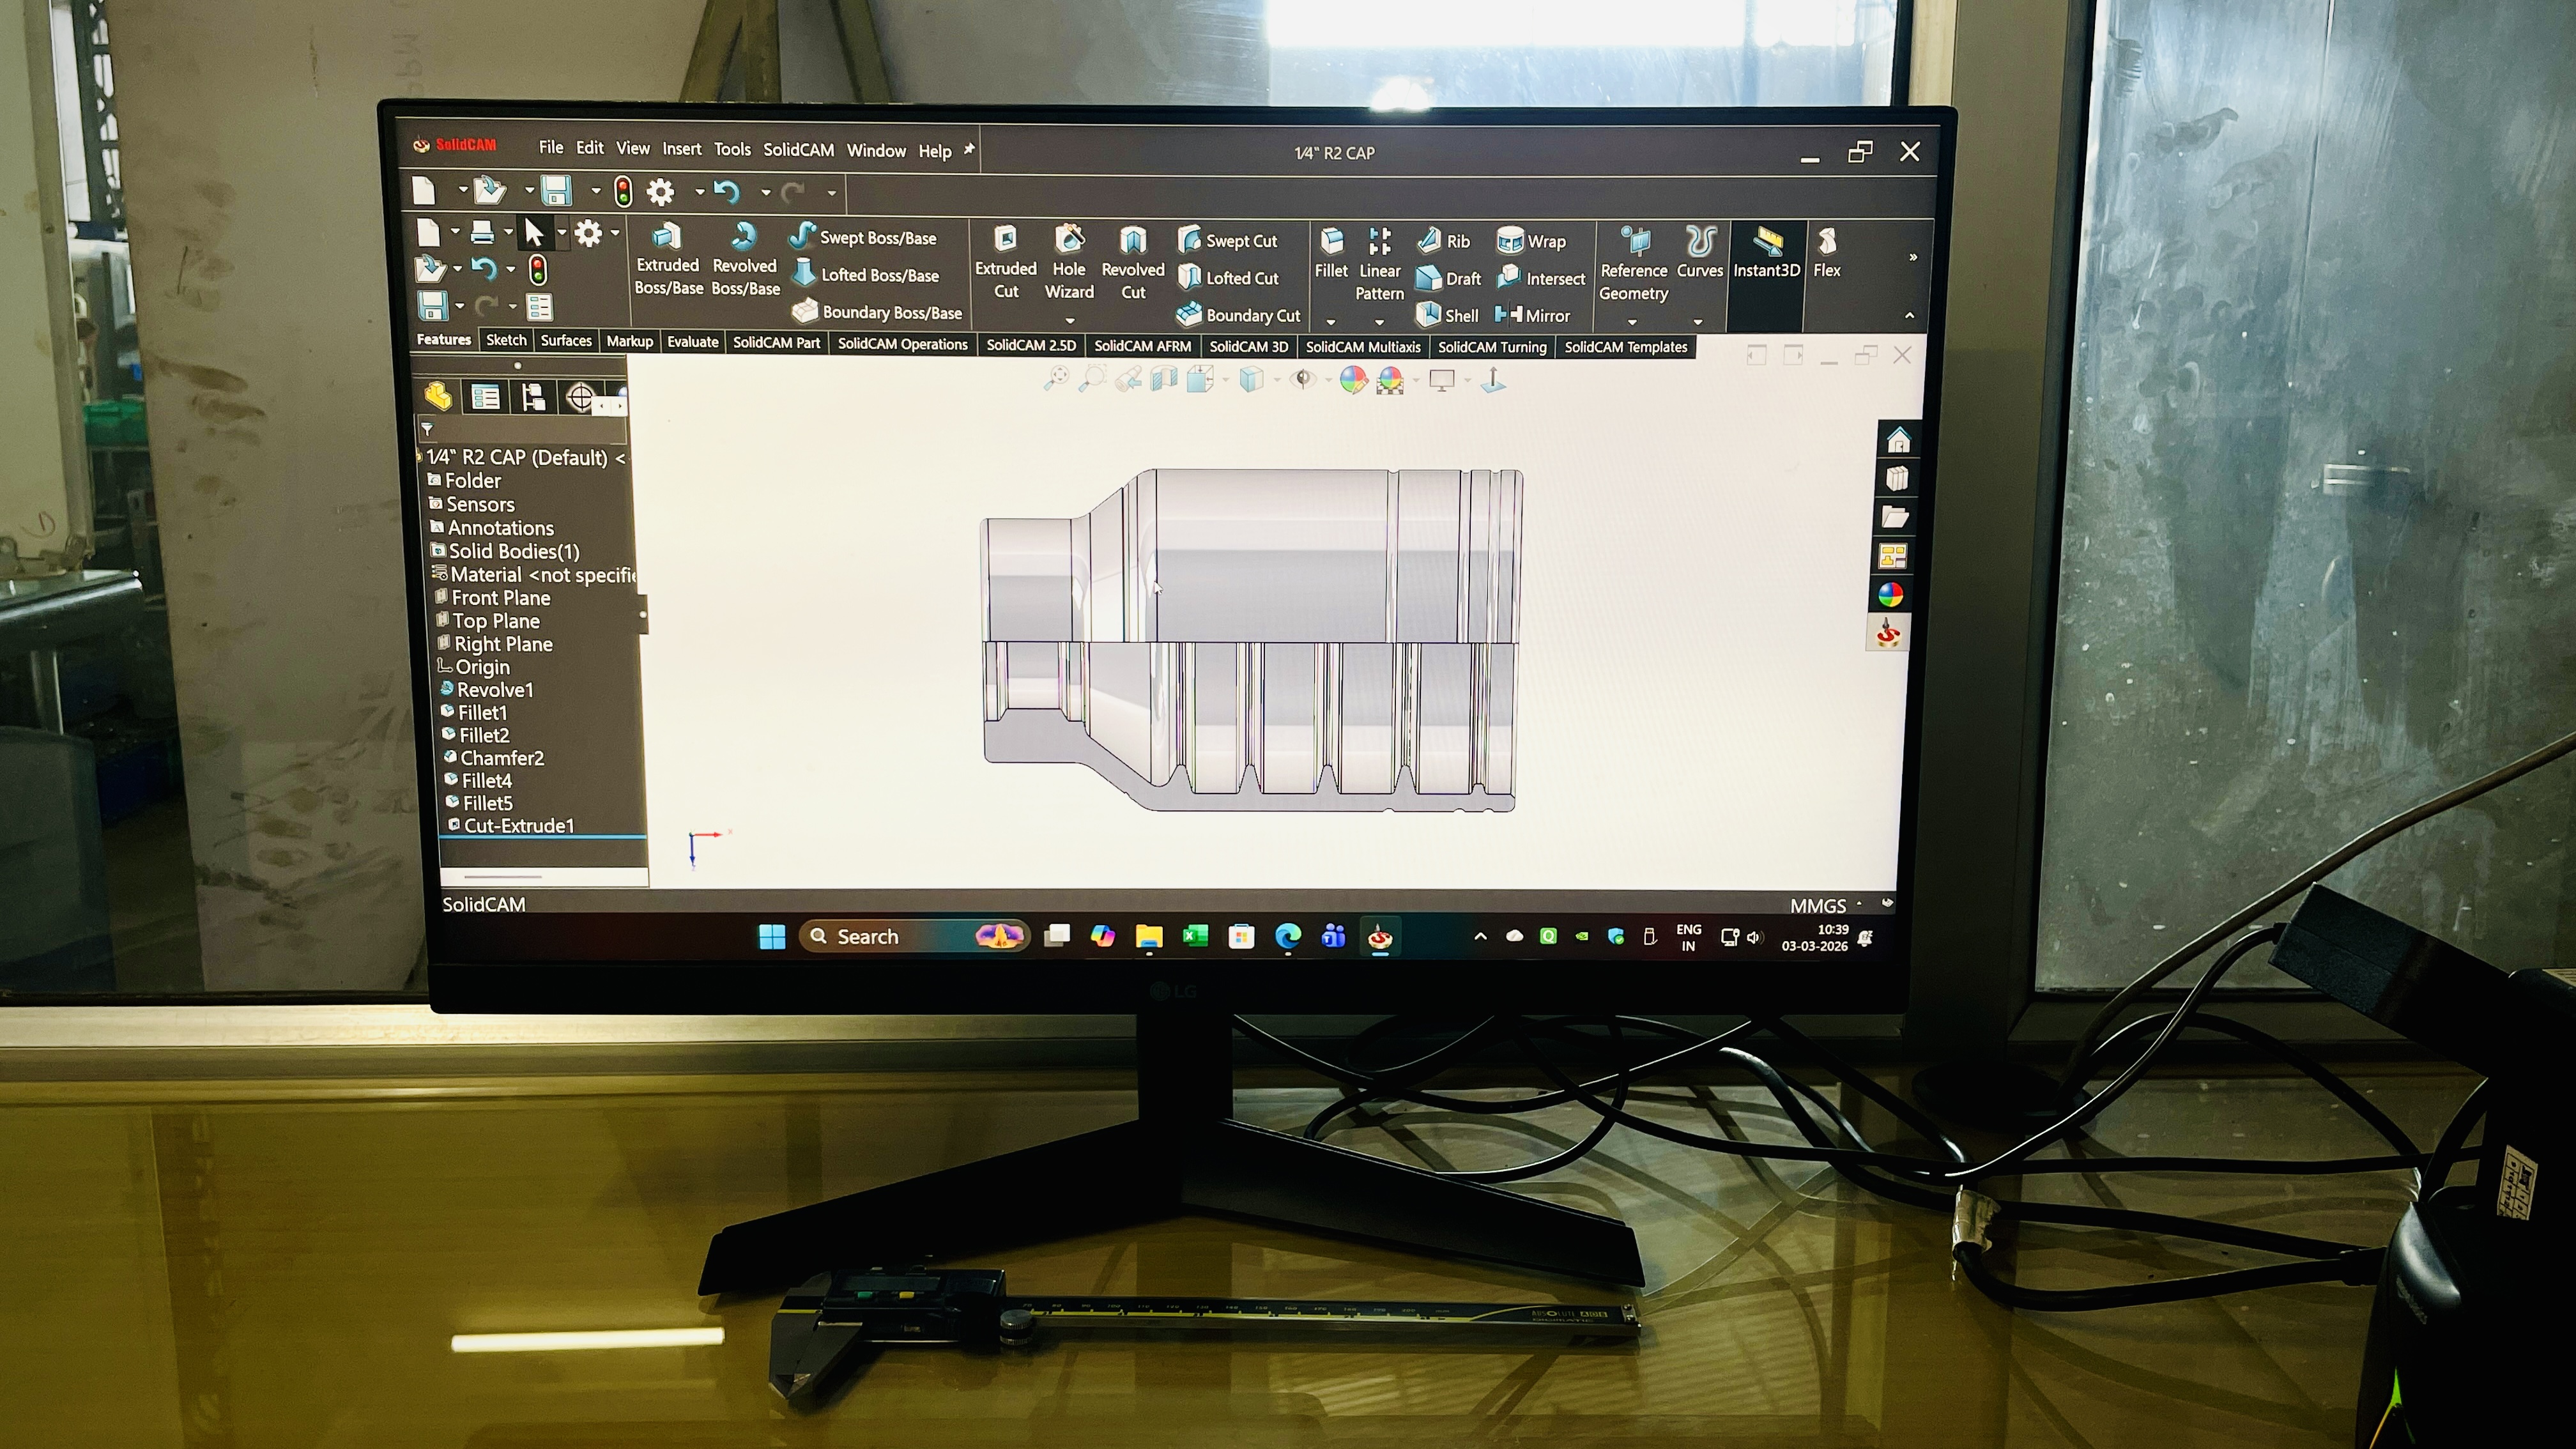Pin the menu bar with pushpin
2576x1449 pixels.
click(969, 149)
